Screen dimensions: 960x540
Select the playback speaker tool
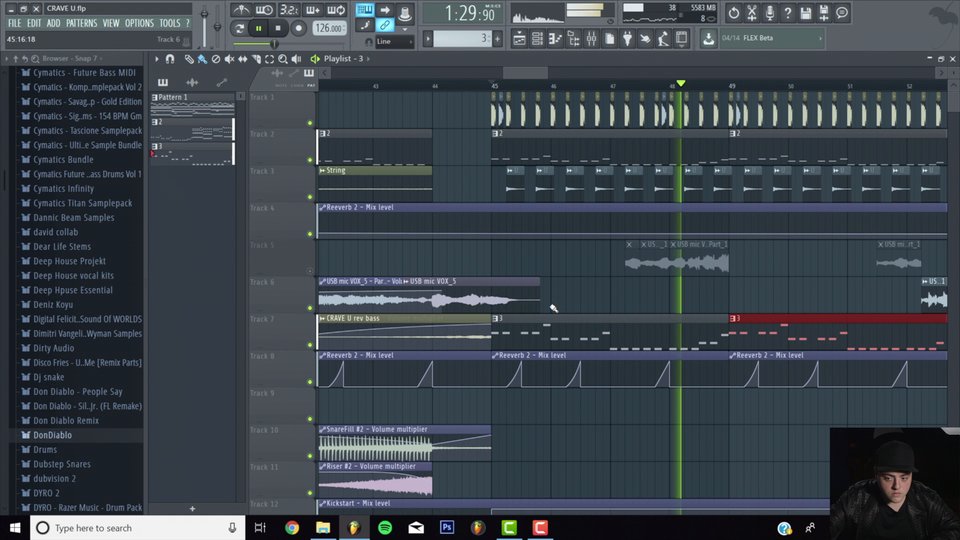click(296, 59)
